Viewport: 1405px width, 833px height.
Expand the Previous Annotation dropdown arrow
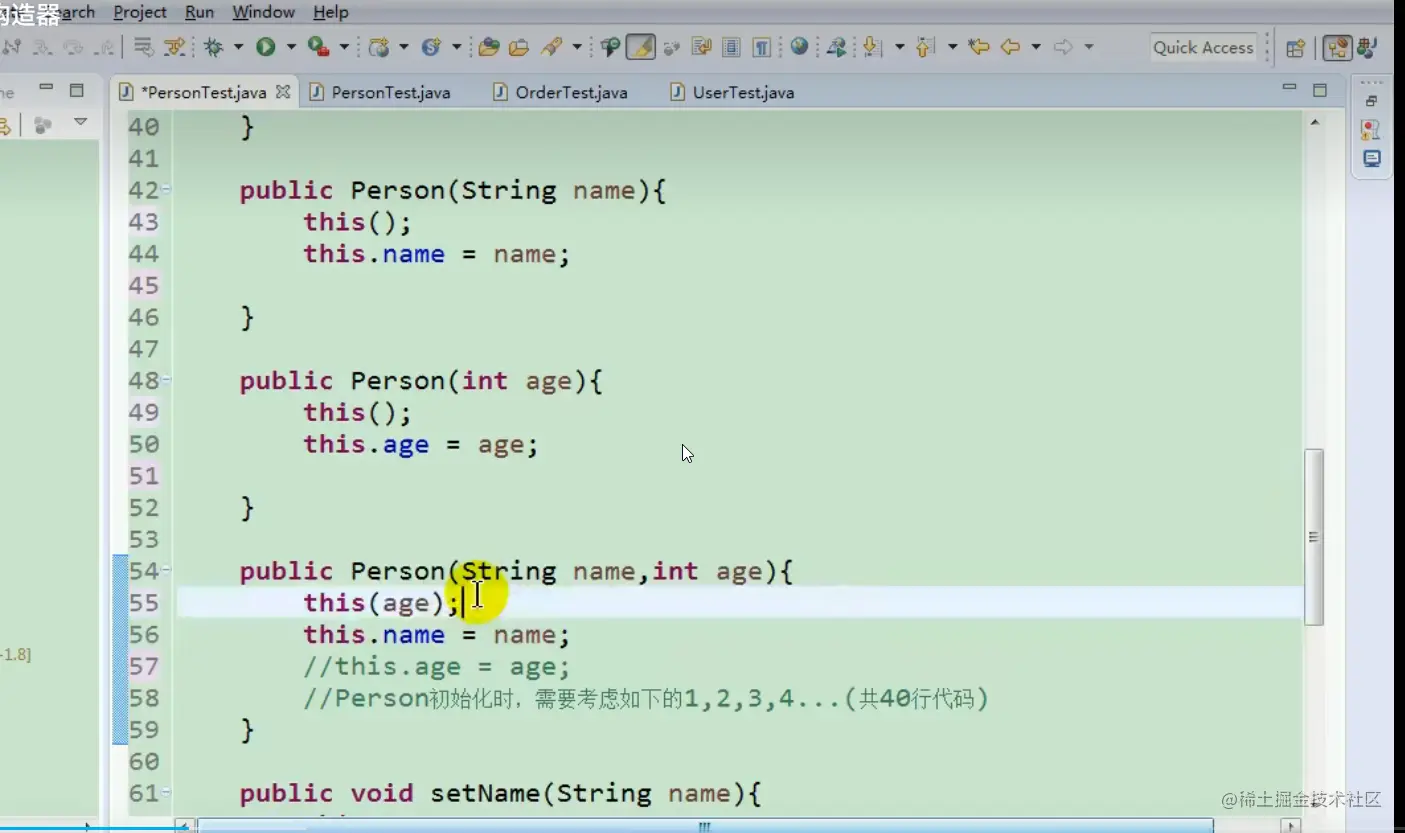pyautogui.click(x=952, y=47)
